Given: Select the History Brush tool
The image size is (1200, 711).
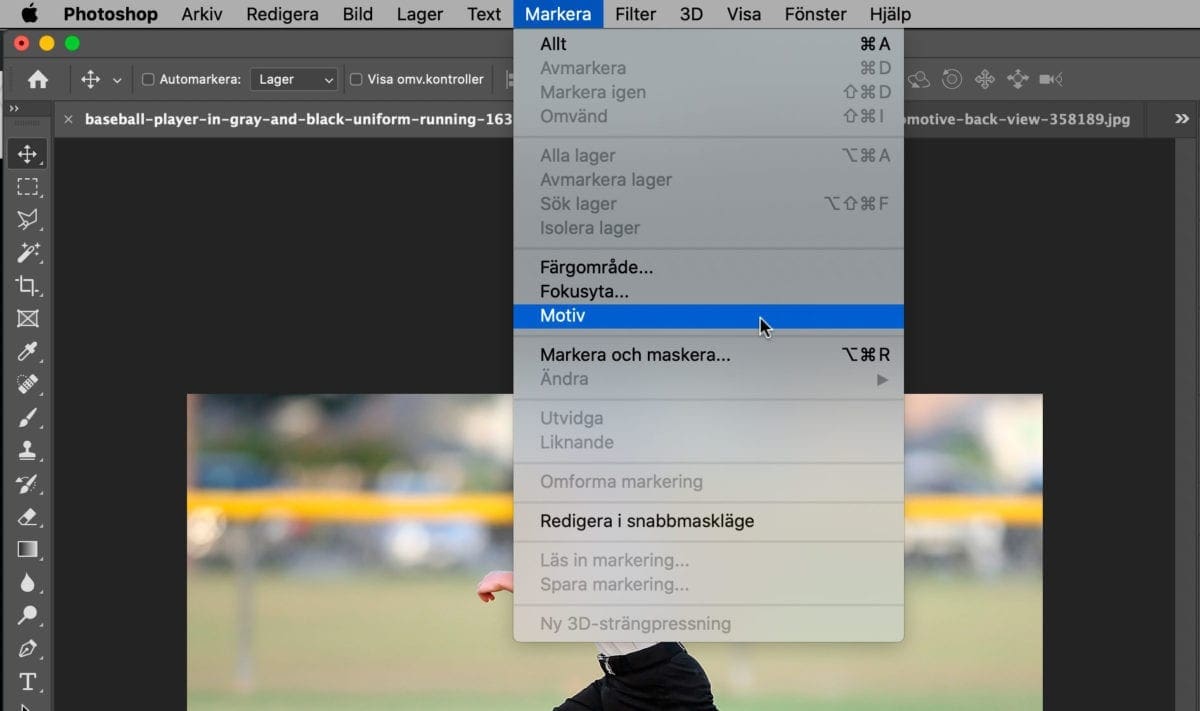Looking at the screenshot, I should [x=27, y=484].
